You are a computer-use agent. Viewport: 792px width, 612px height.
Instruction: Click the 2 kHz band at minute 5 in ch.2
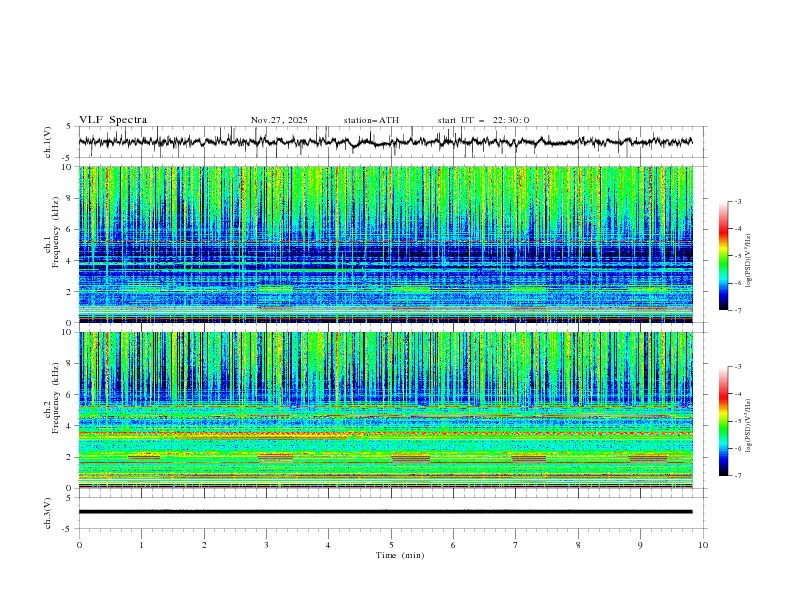click(411, 458)
